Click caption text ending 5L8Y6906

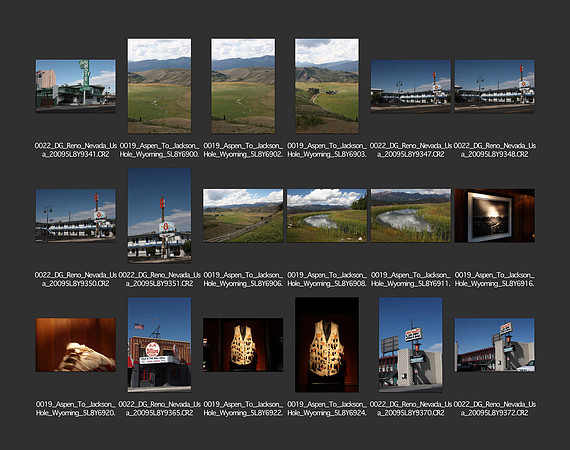(x=243, y=279)
